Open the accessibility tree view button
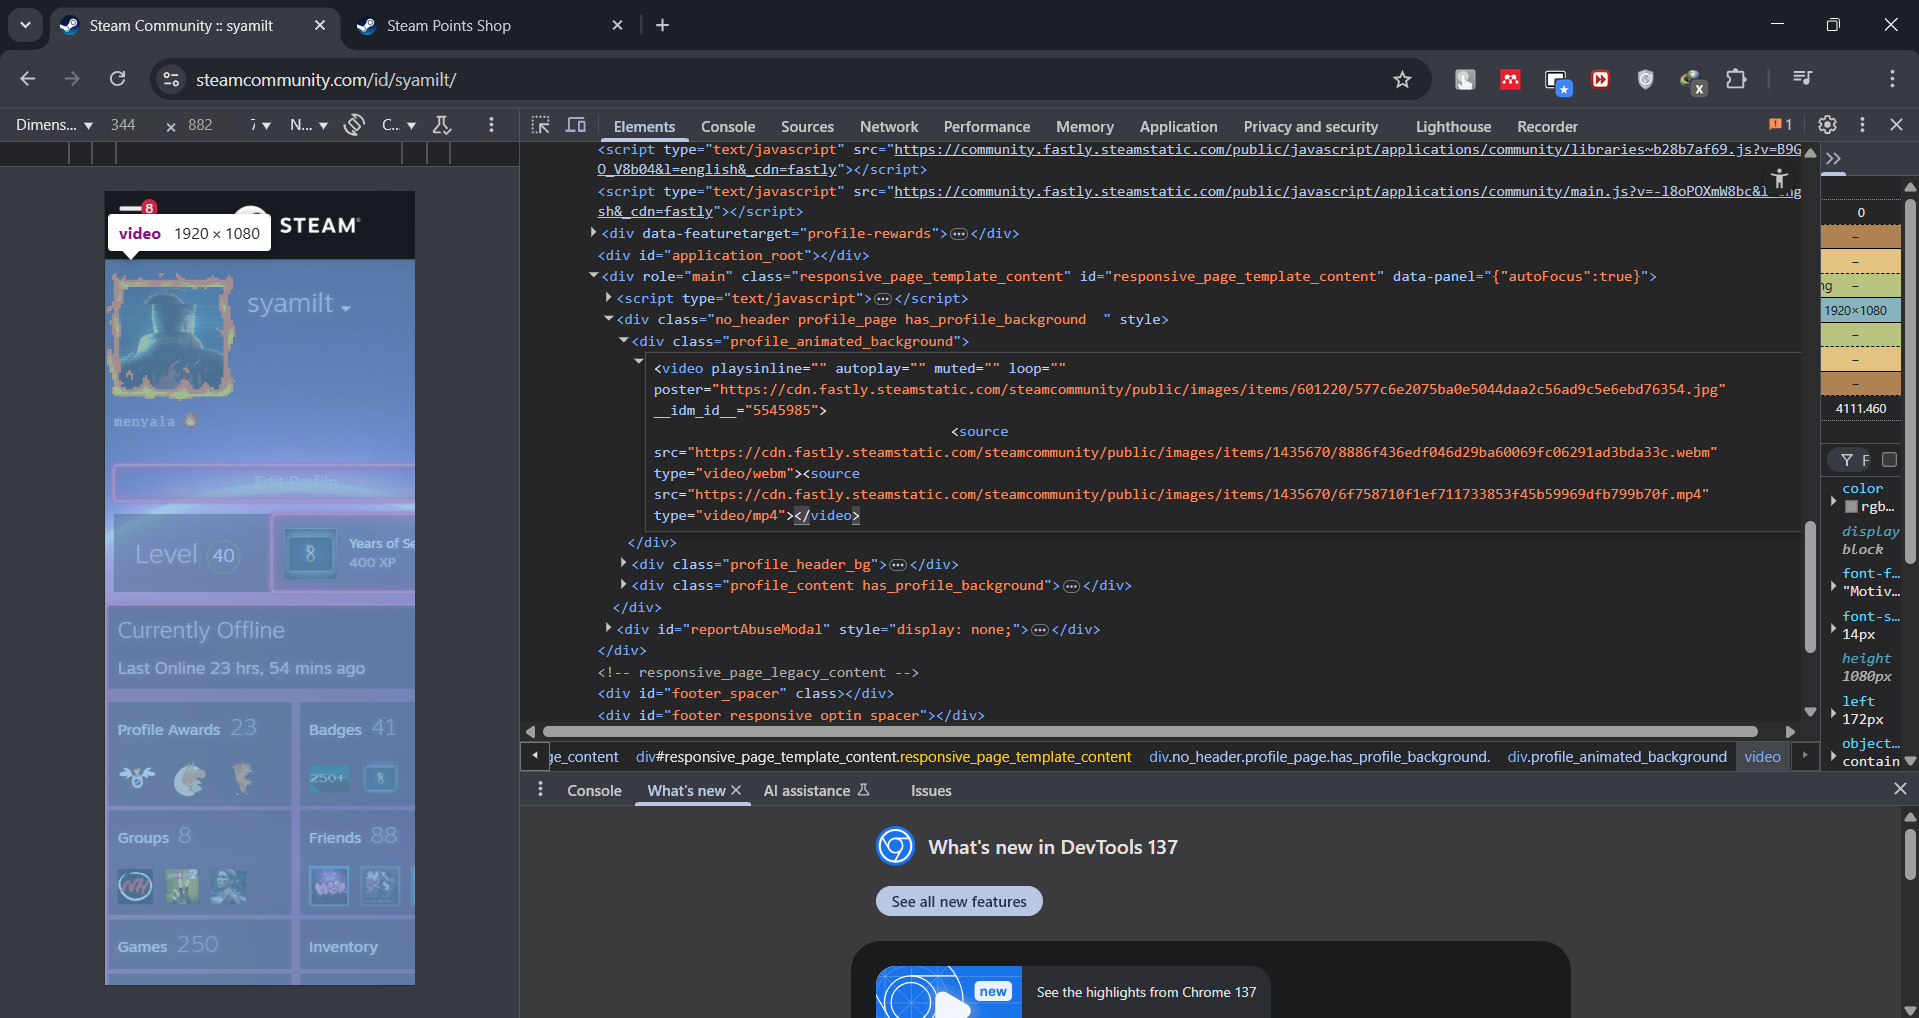The width and height of the screenshot is (1919, 1018). [1779, 180]
